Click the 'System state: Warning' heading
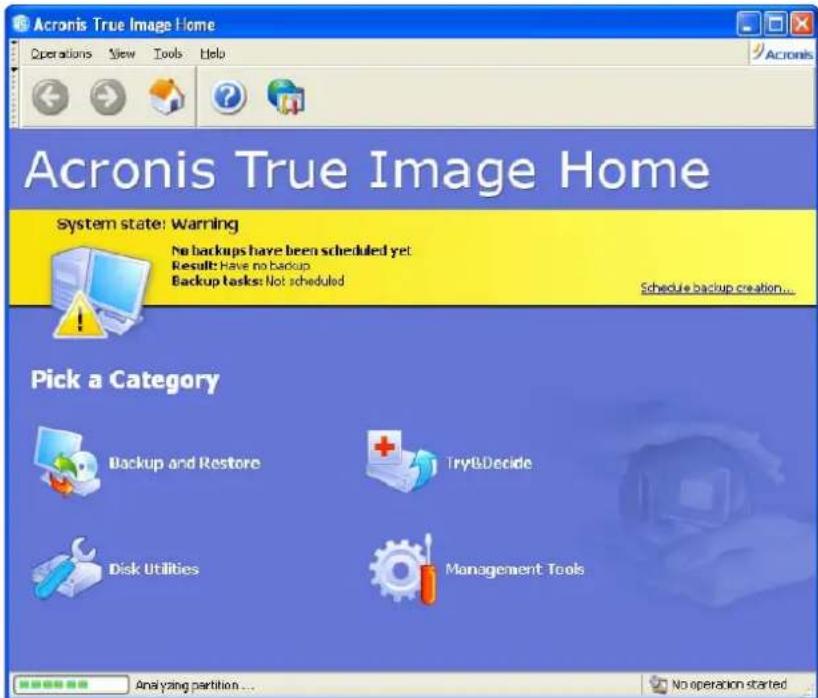 [148, 224]
